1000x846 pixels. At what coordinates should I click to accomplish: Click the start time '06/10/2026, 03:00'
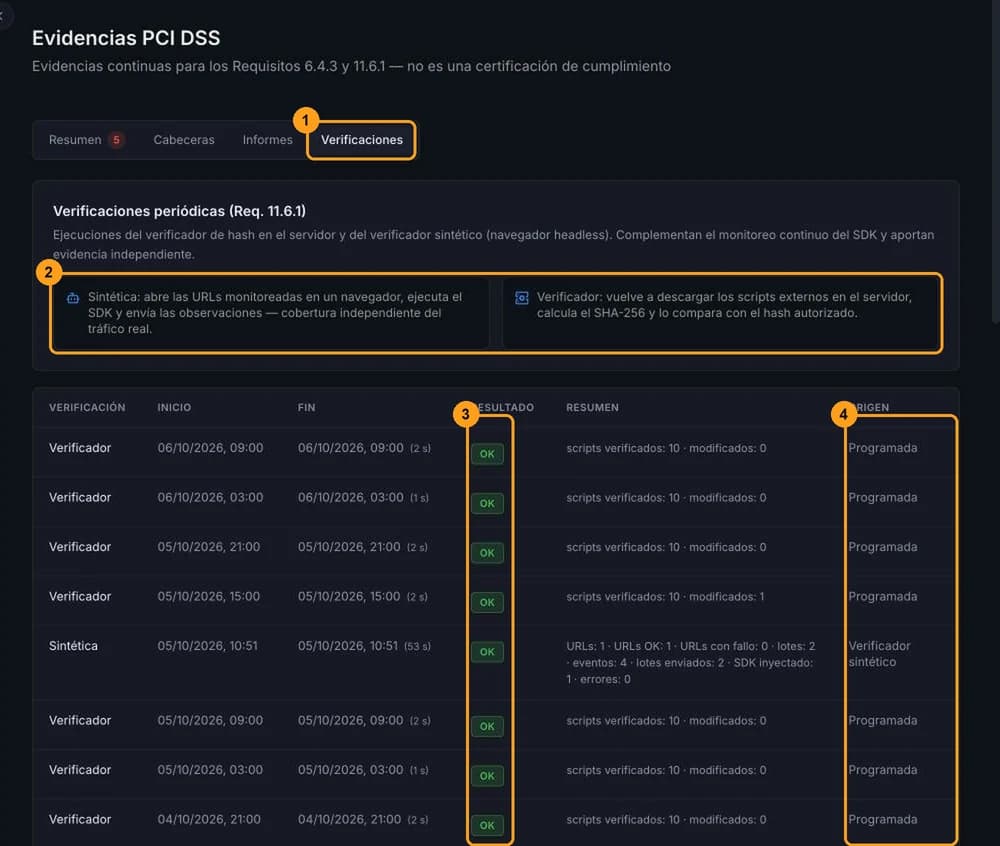(210, 497)
